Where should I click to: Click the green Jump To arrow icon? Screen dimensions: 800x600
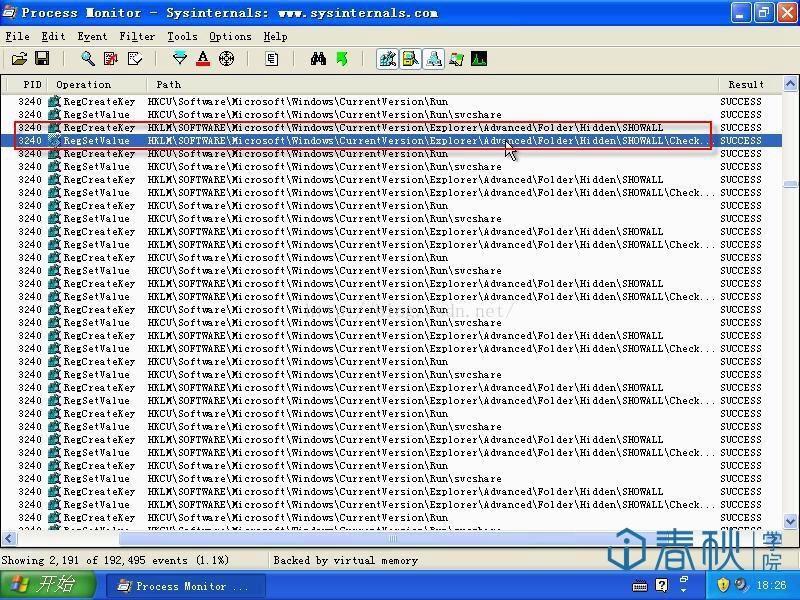point(342,59)
